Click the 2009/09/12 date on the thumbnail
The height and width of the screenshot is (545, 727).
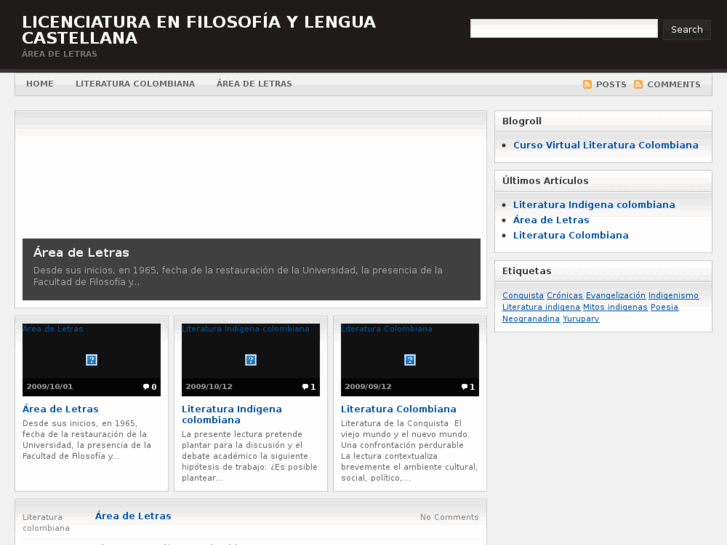368,387
